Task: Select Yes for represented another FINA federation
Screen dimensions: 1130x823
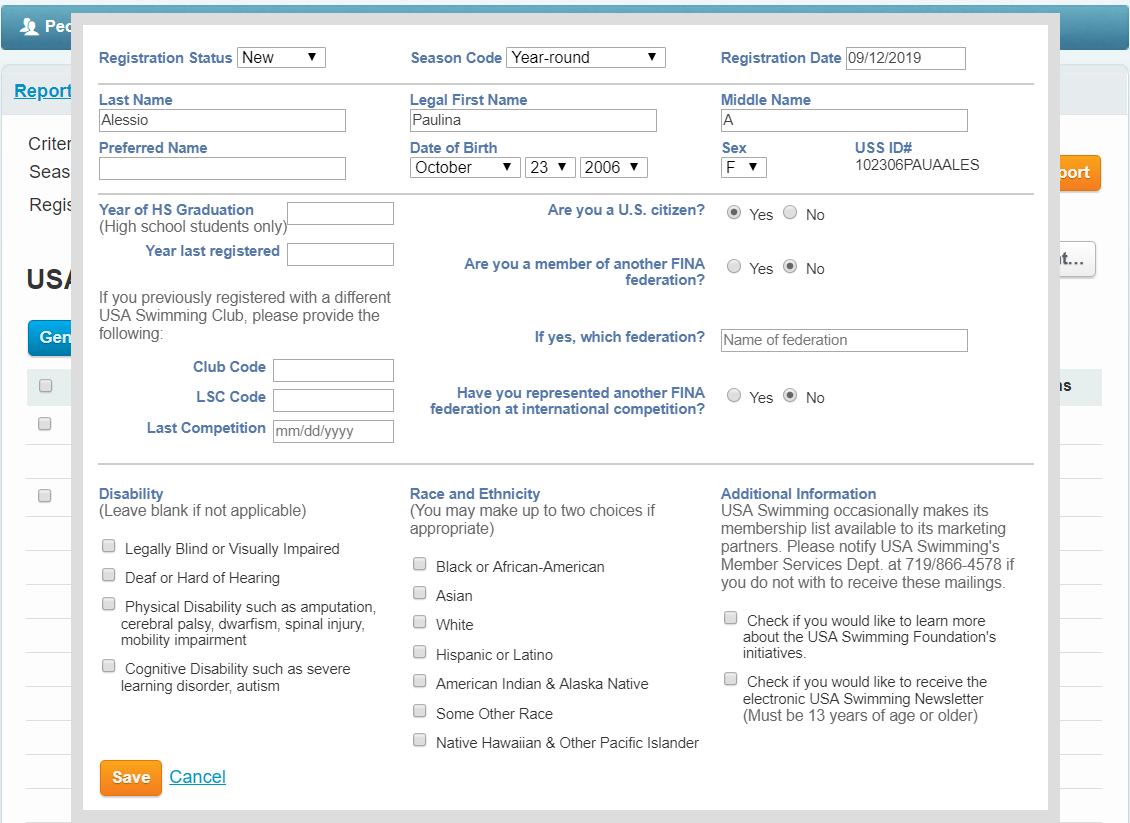Action: click(x=734, y=396)
